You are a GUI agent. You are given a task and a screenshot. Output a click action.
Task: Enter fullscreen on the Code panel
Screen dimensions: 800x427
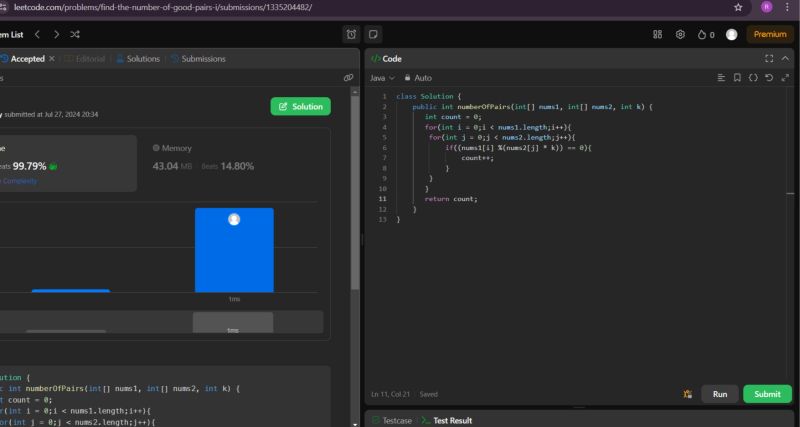pos(769,59)
